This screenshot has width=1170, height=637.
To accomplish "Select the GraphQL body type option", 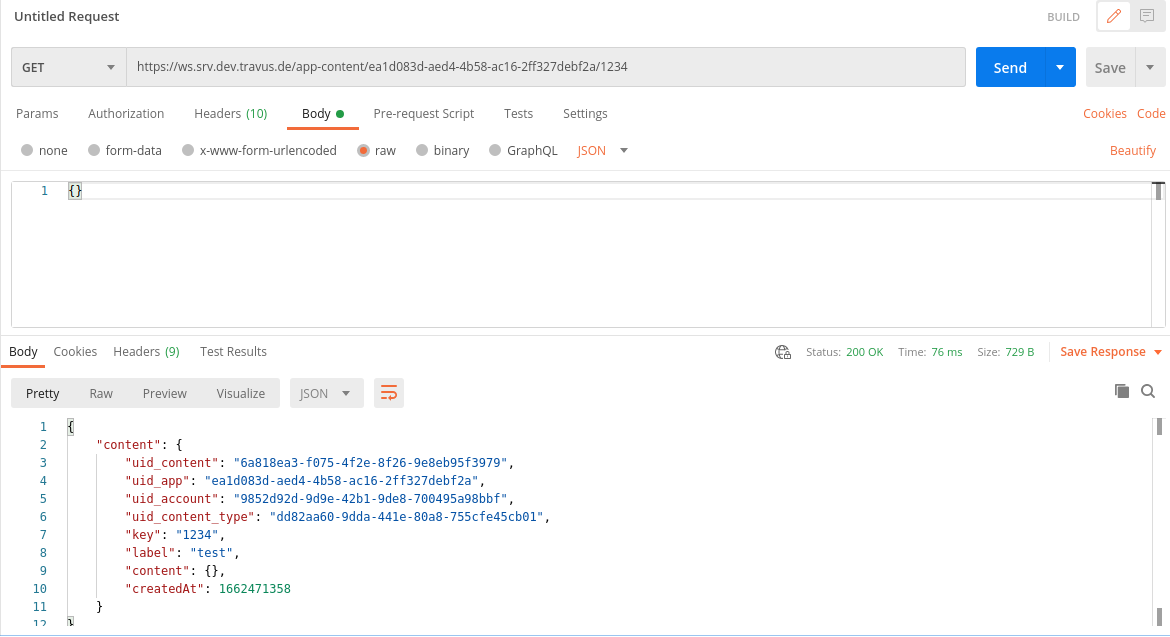I will (495, 151).
